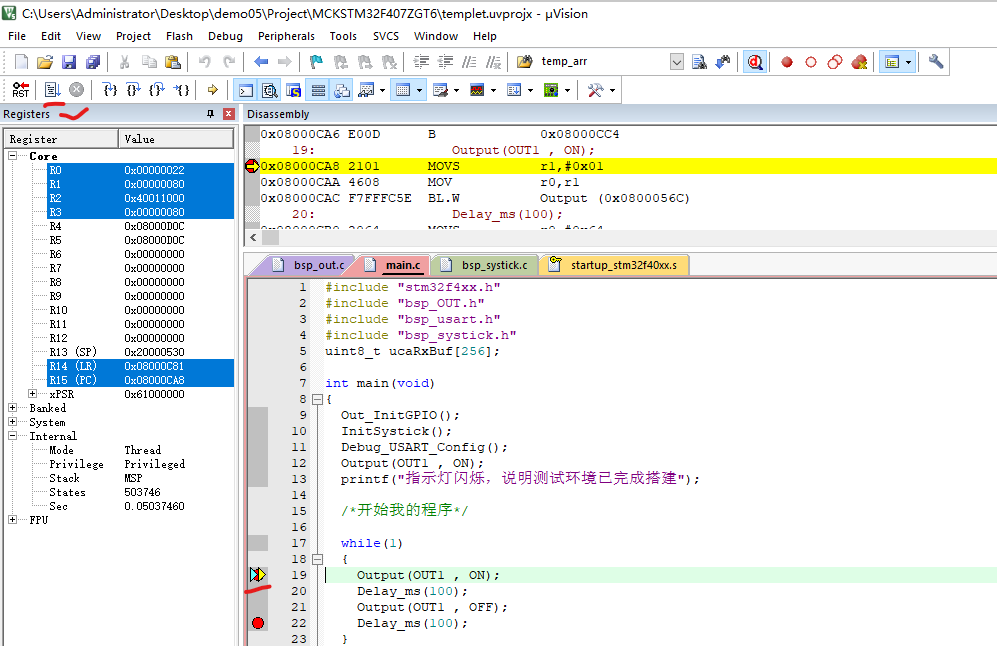
Task: Close the Registers panel
Action: pos(229,114)
